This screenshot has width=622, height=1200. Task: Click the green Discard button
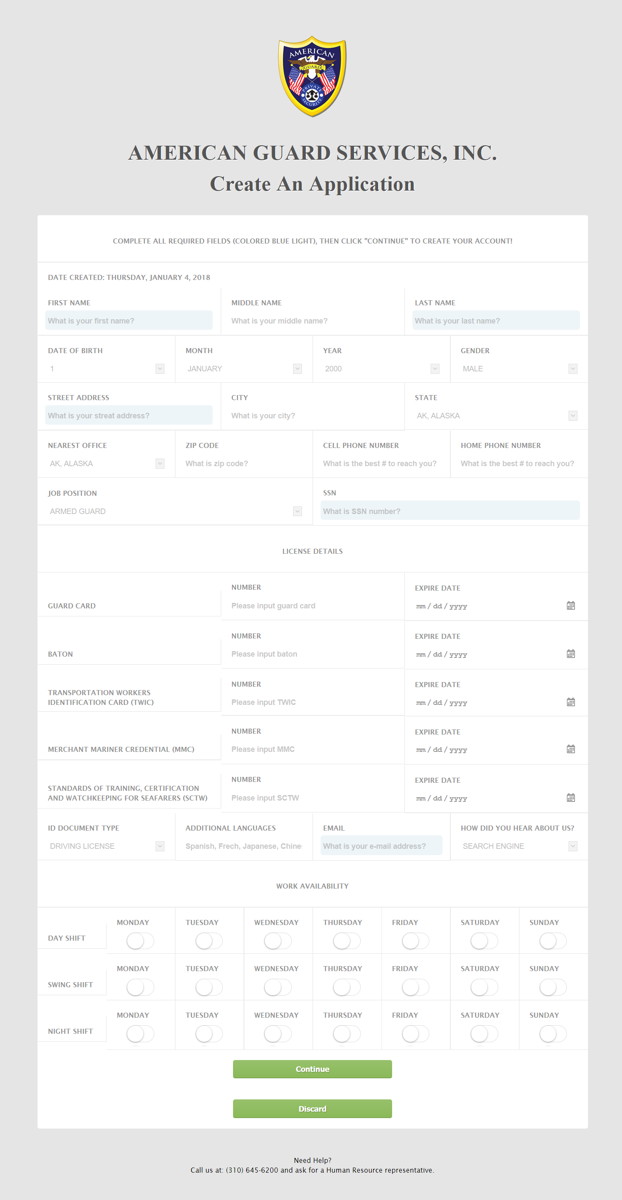coord(312,1109)
